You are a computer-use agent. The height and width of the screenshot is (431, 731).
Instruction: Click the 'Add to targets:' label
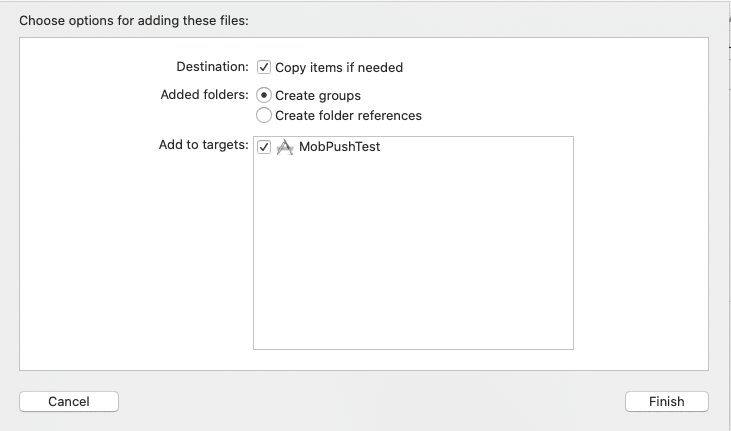click(x=203, y=145)
